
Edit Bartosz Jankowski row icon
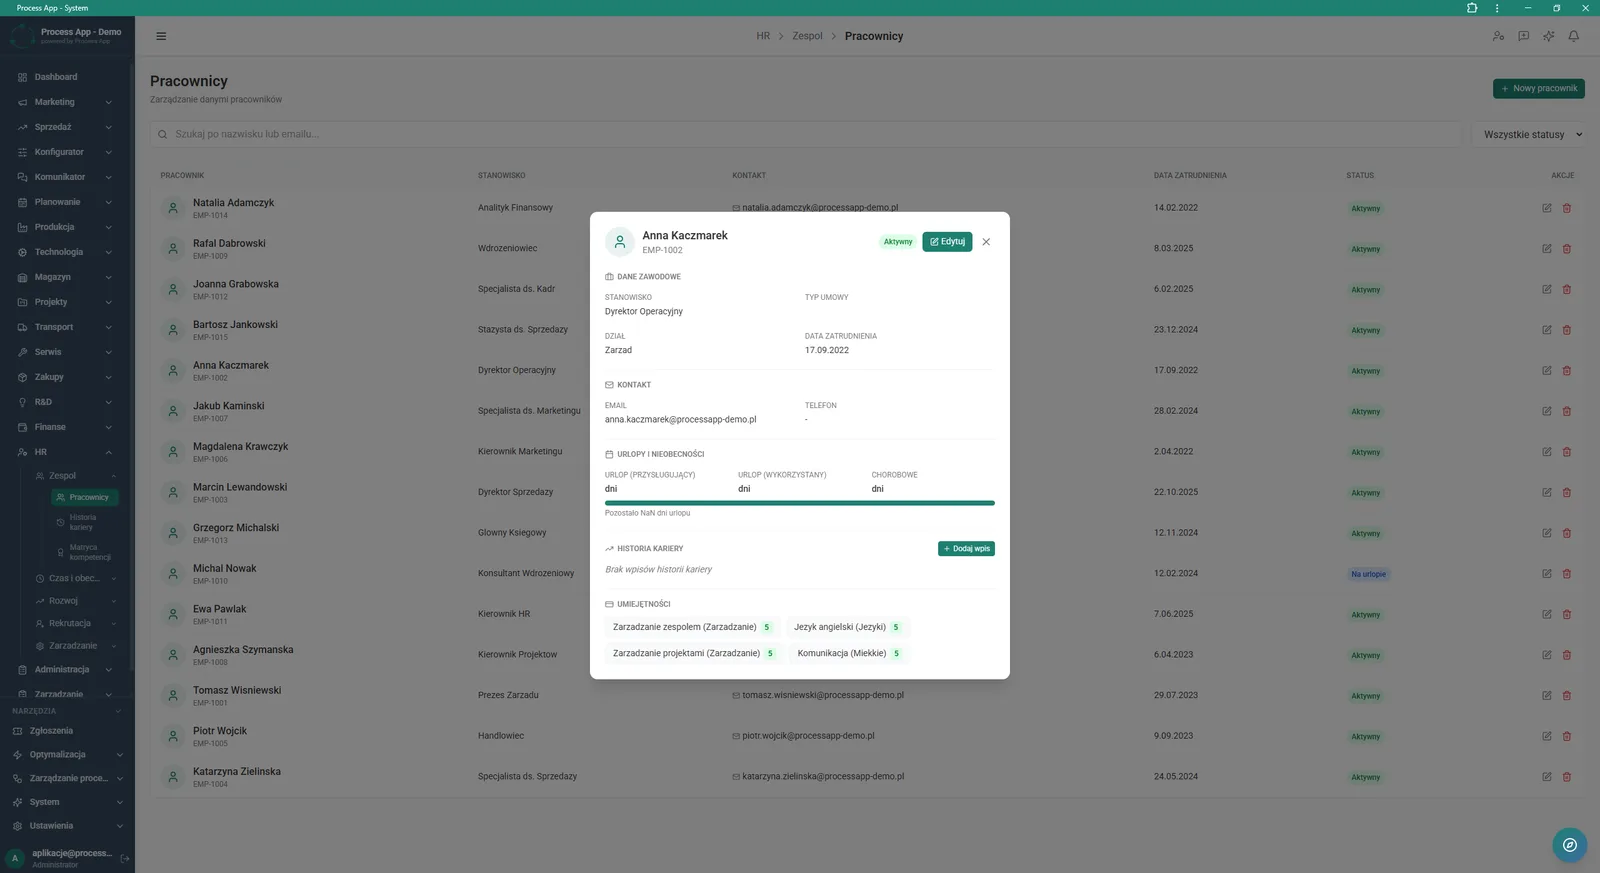point(1547,330)
